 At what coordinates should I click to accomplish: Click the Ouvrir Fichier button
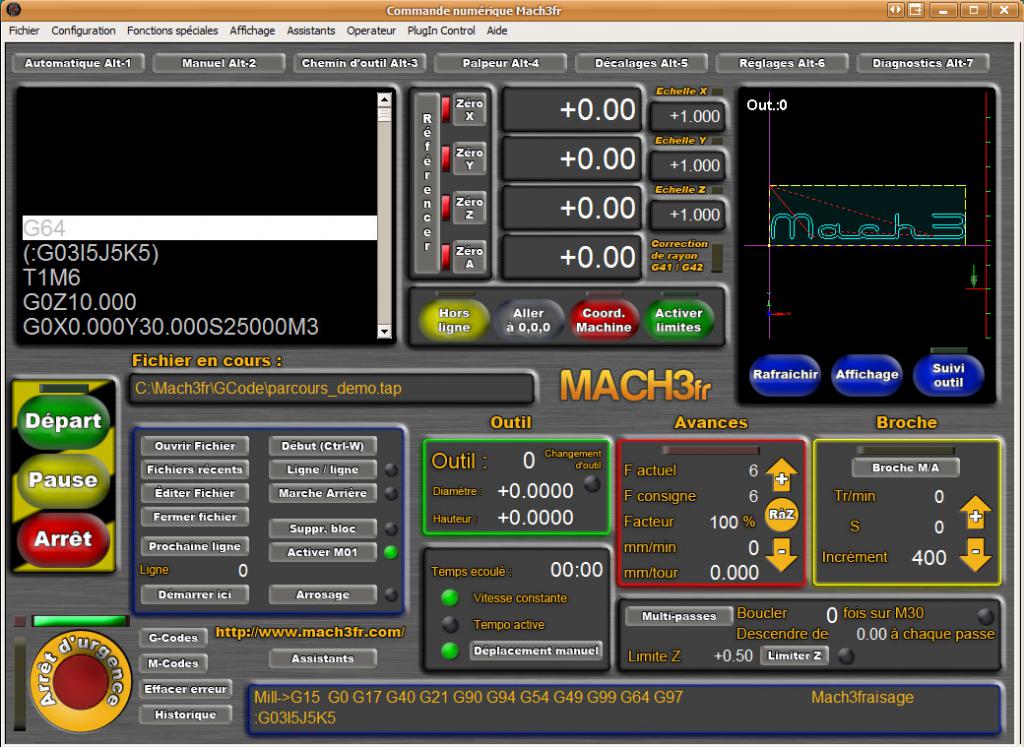(x=195, y=446)
